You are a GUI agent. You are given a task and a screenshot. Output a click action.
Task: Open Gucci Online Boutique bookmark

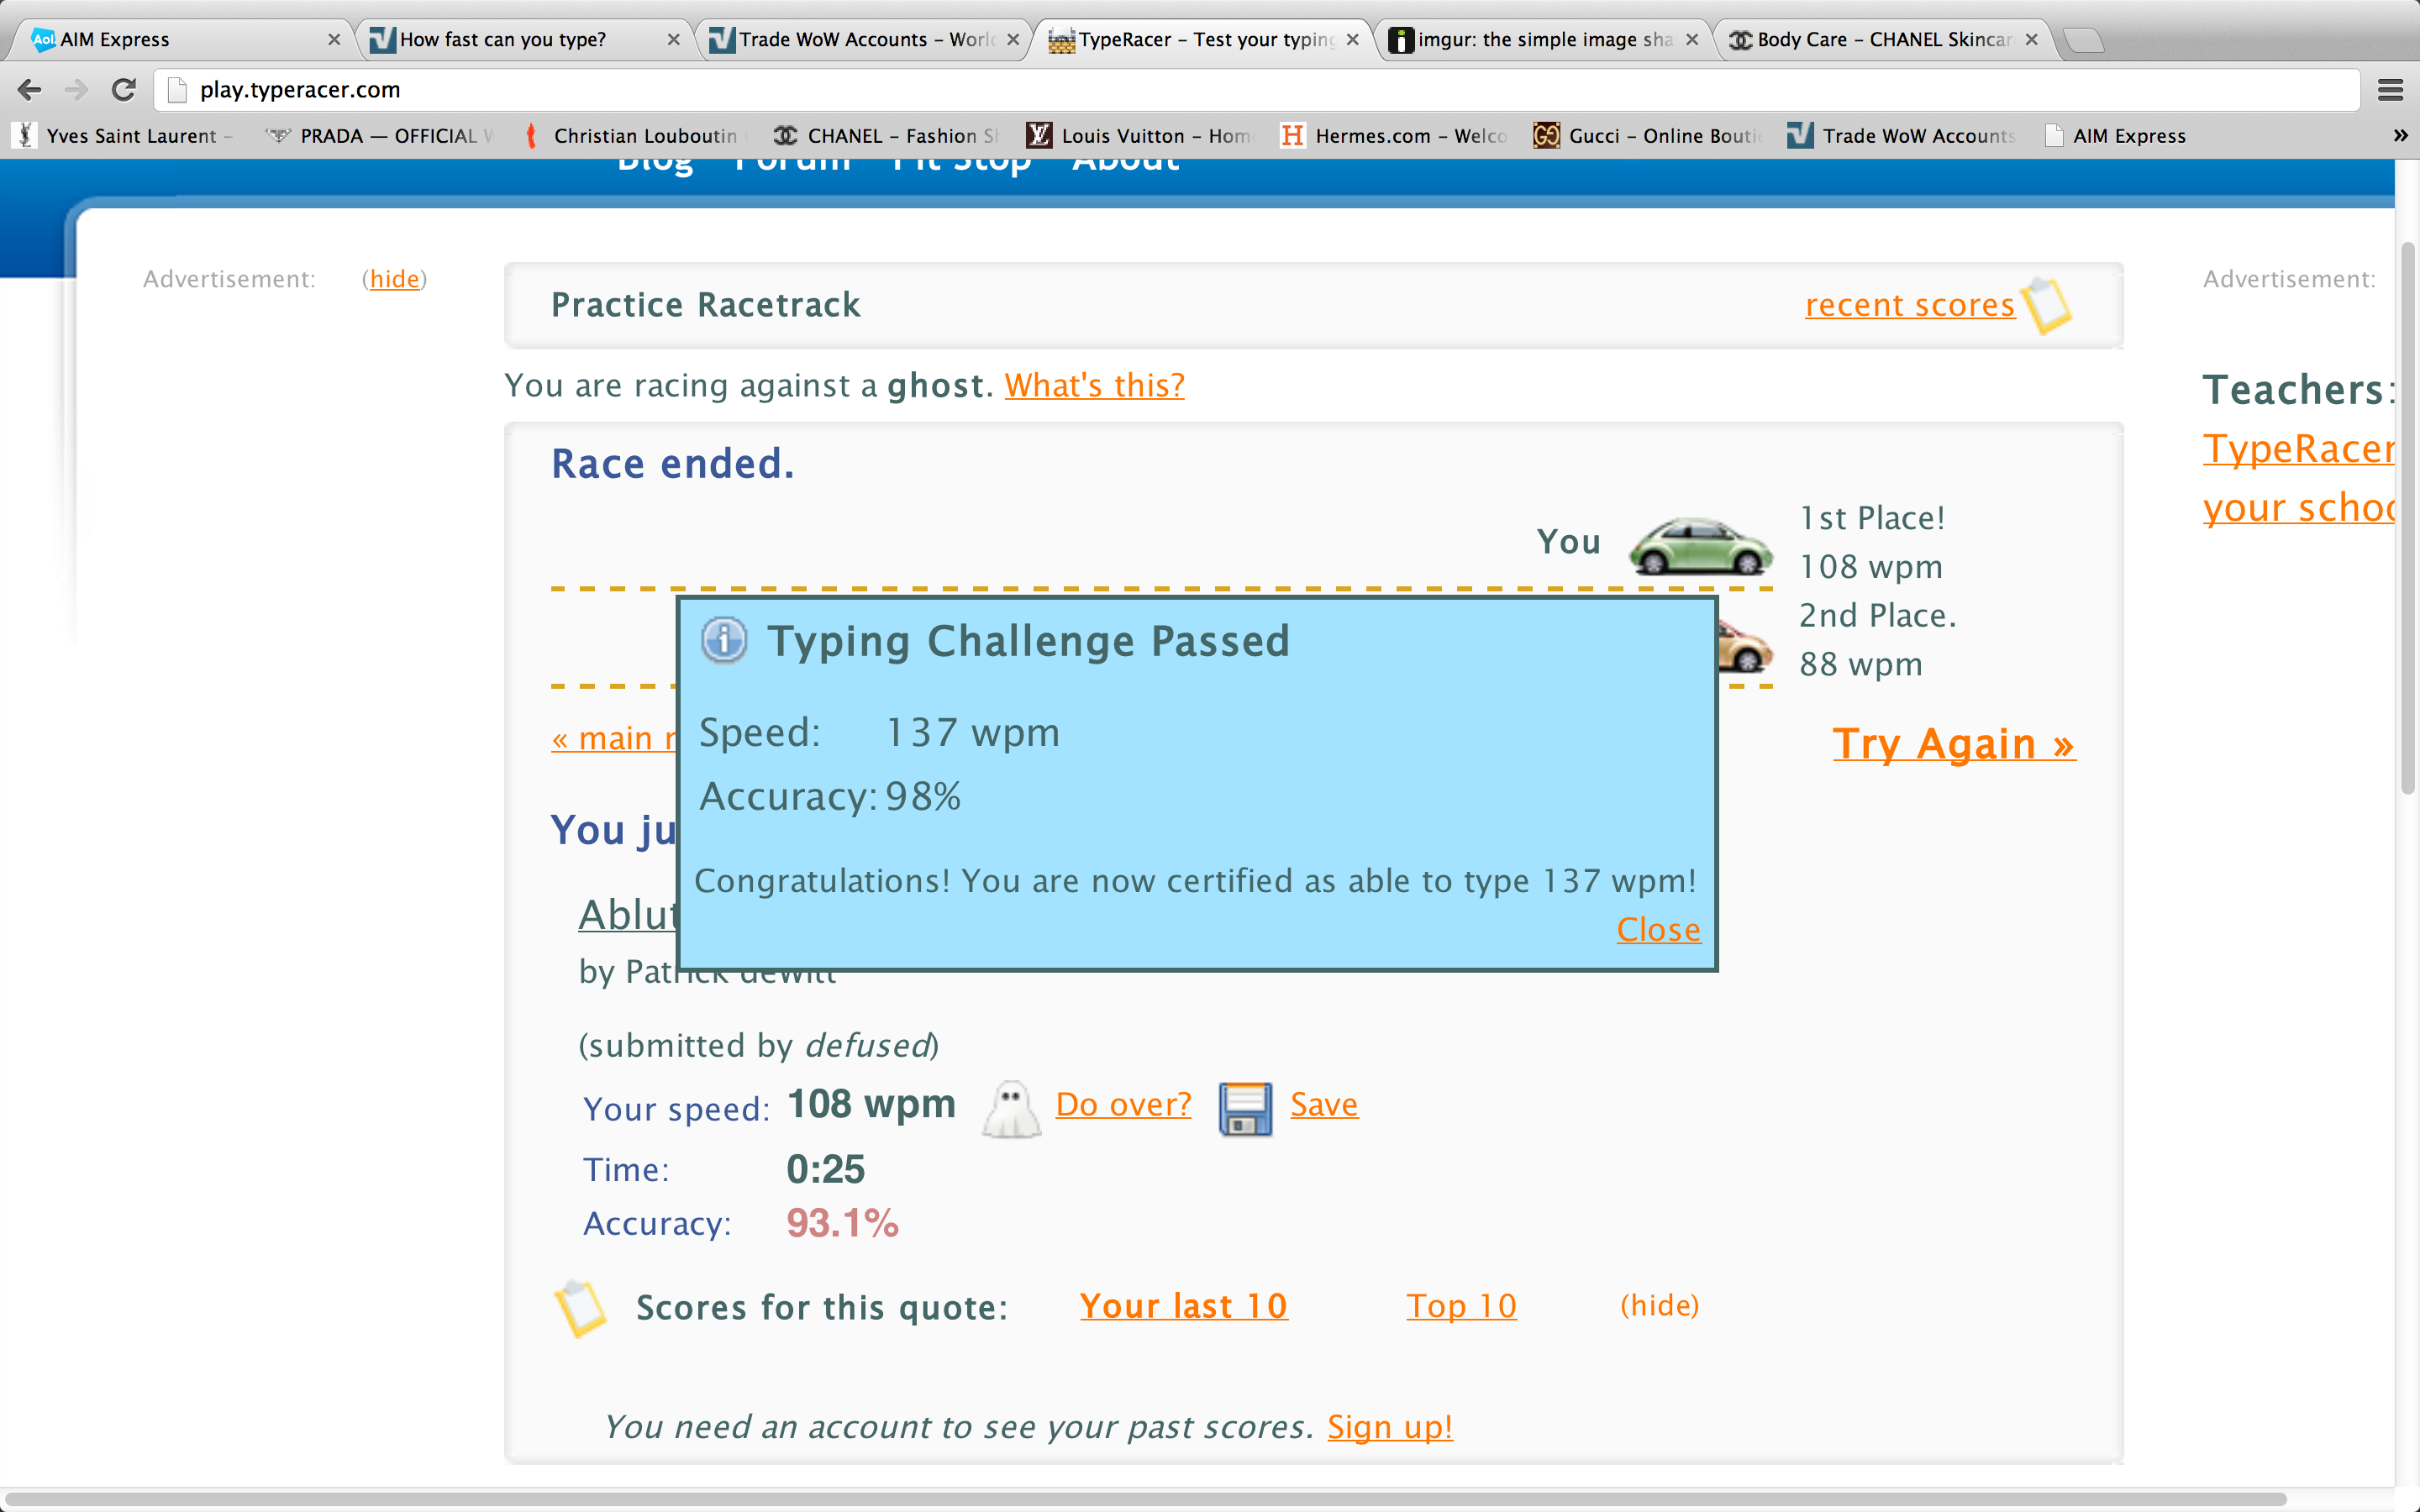tap(1648, 135)
